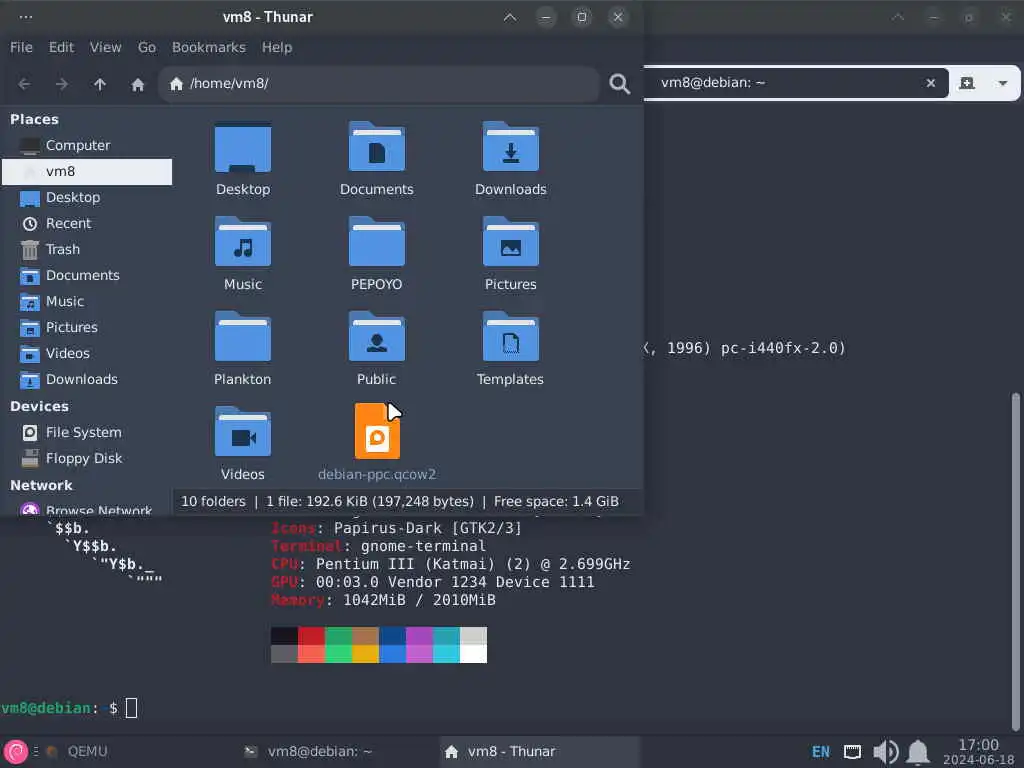This screenshot has width=1024, height=768.
Task: Open Browse Network in sidebar
Action: pos(88,509)
